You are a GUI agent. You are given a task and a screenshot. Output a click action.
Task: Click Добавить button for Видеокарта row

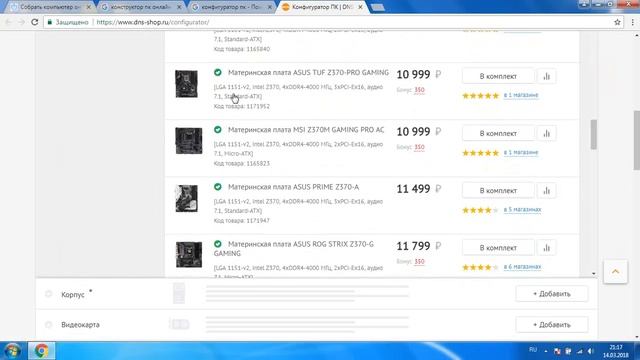point(552,325)
